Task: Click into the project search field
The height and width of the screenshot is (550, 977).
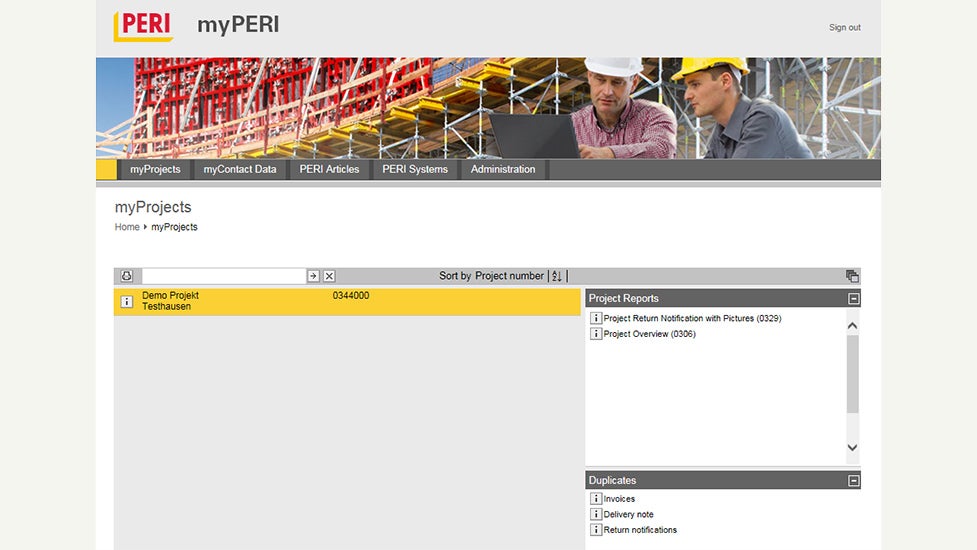Action: [x=223, y=276]
